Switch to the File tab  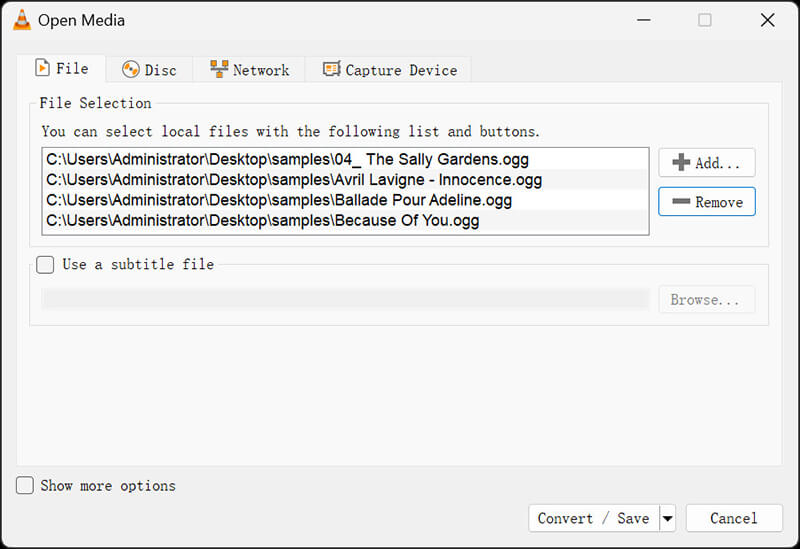tap(61, 68)
